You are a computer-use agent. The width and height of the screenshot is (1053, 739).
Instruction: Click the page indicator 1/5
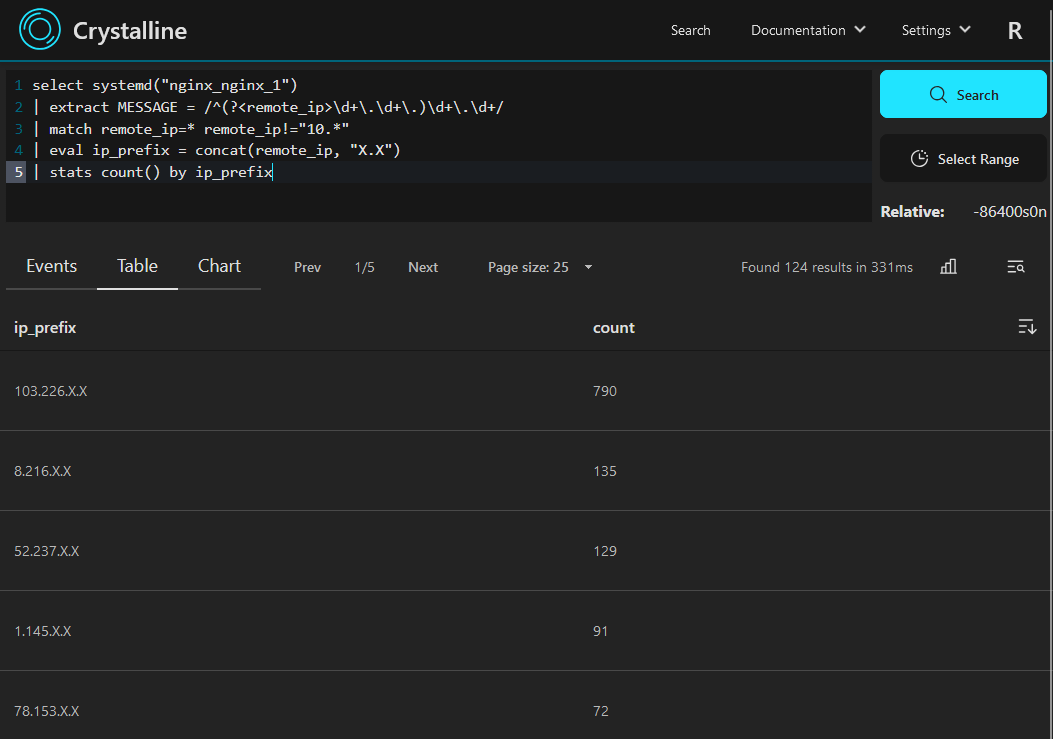[x=365, y=267]
